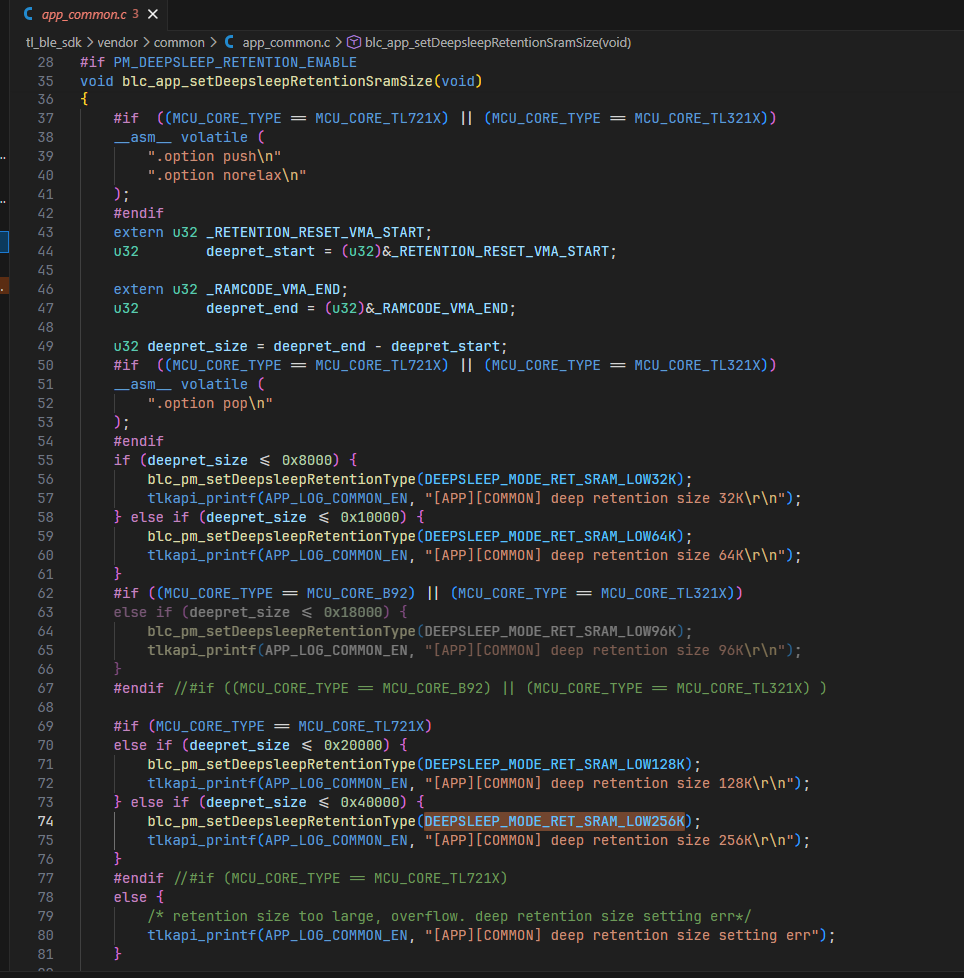Open the app_common.c breadcrumb file segment
Image resolution: width=964 pixels, height=978 pixels.
click(x=286, y=42)
